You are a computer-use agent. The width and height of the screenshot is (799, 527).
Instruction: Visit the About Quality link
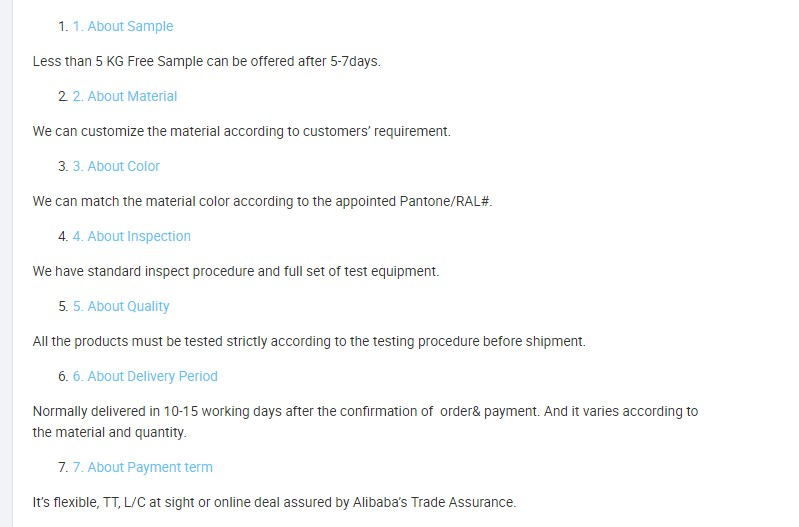click(x=121, y=306)
